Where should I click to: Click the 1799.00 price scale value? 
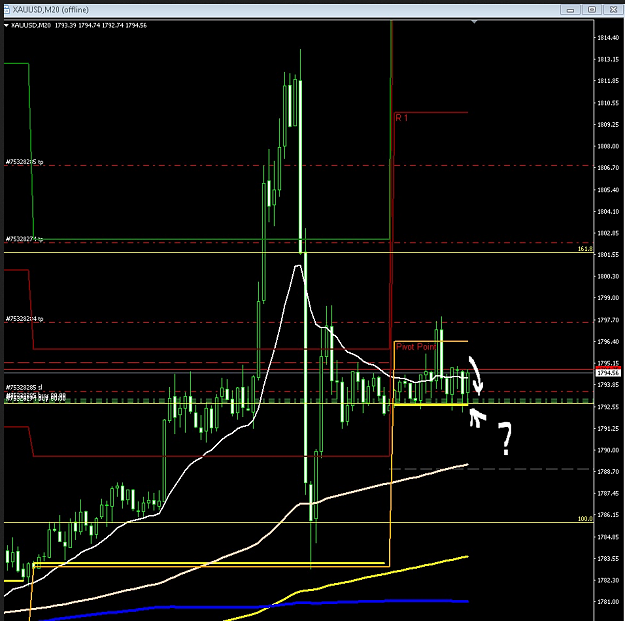point(608,298)
